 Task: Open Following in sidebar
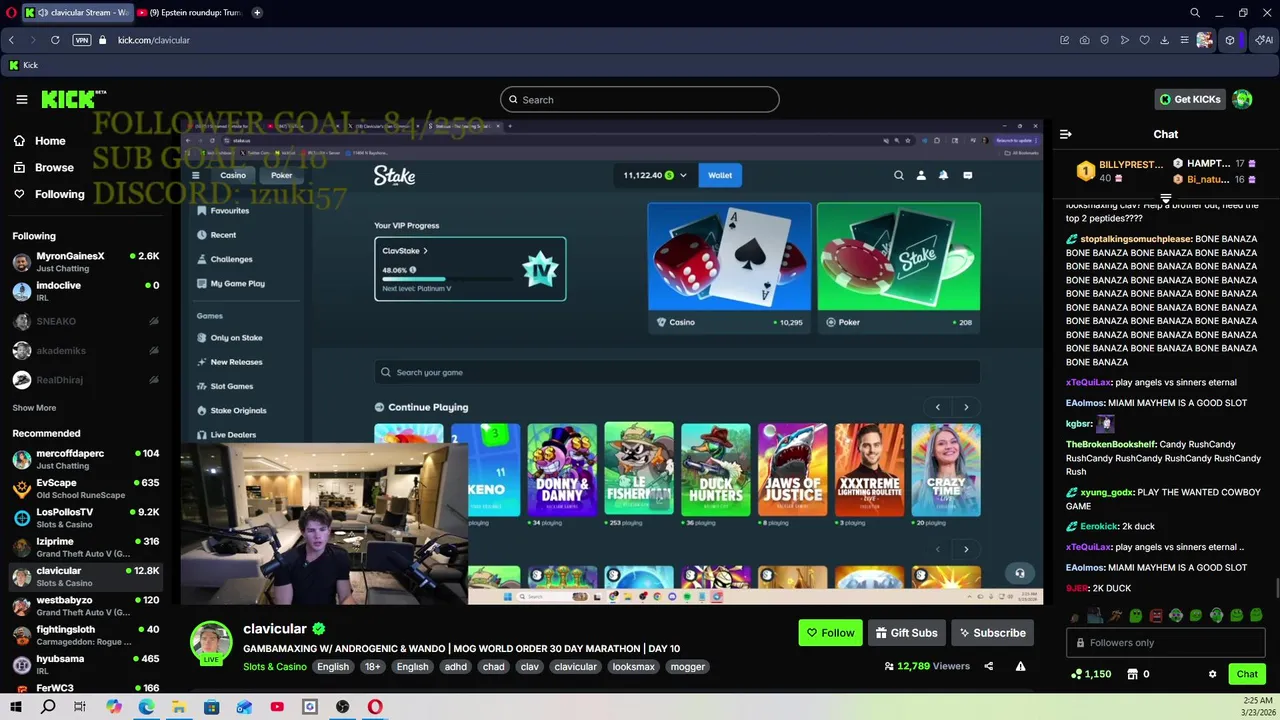[60, 194]
